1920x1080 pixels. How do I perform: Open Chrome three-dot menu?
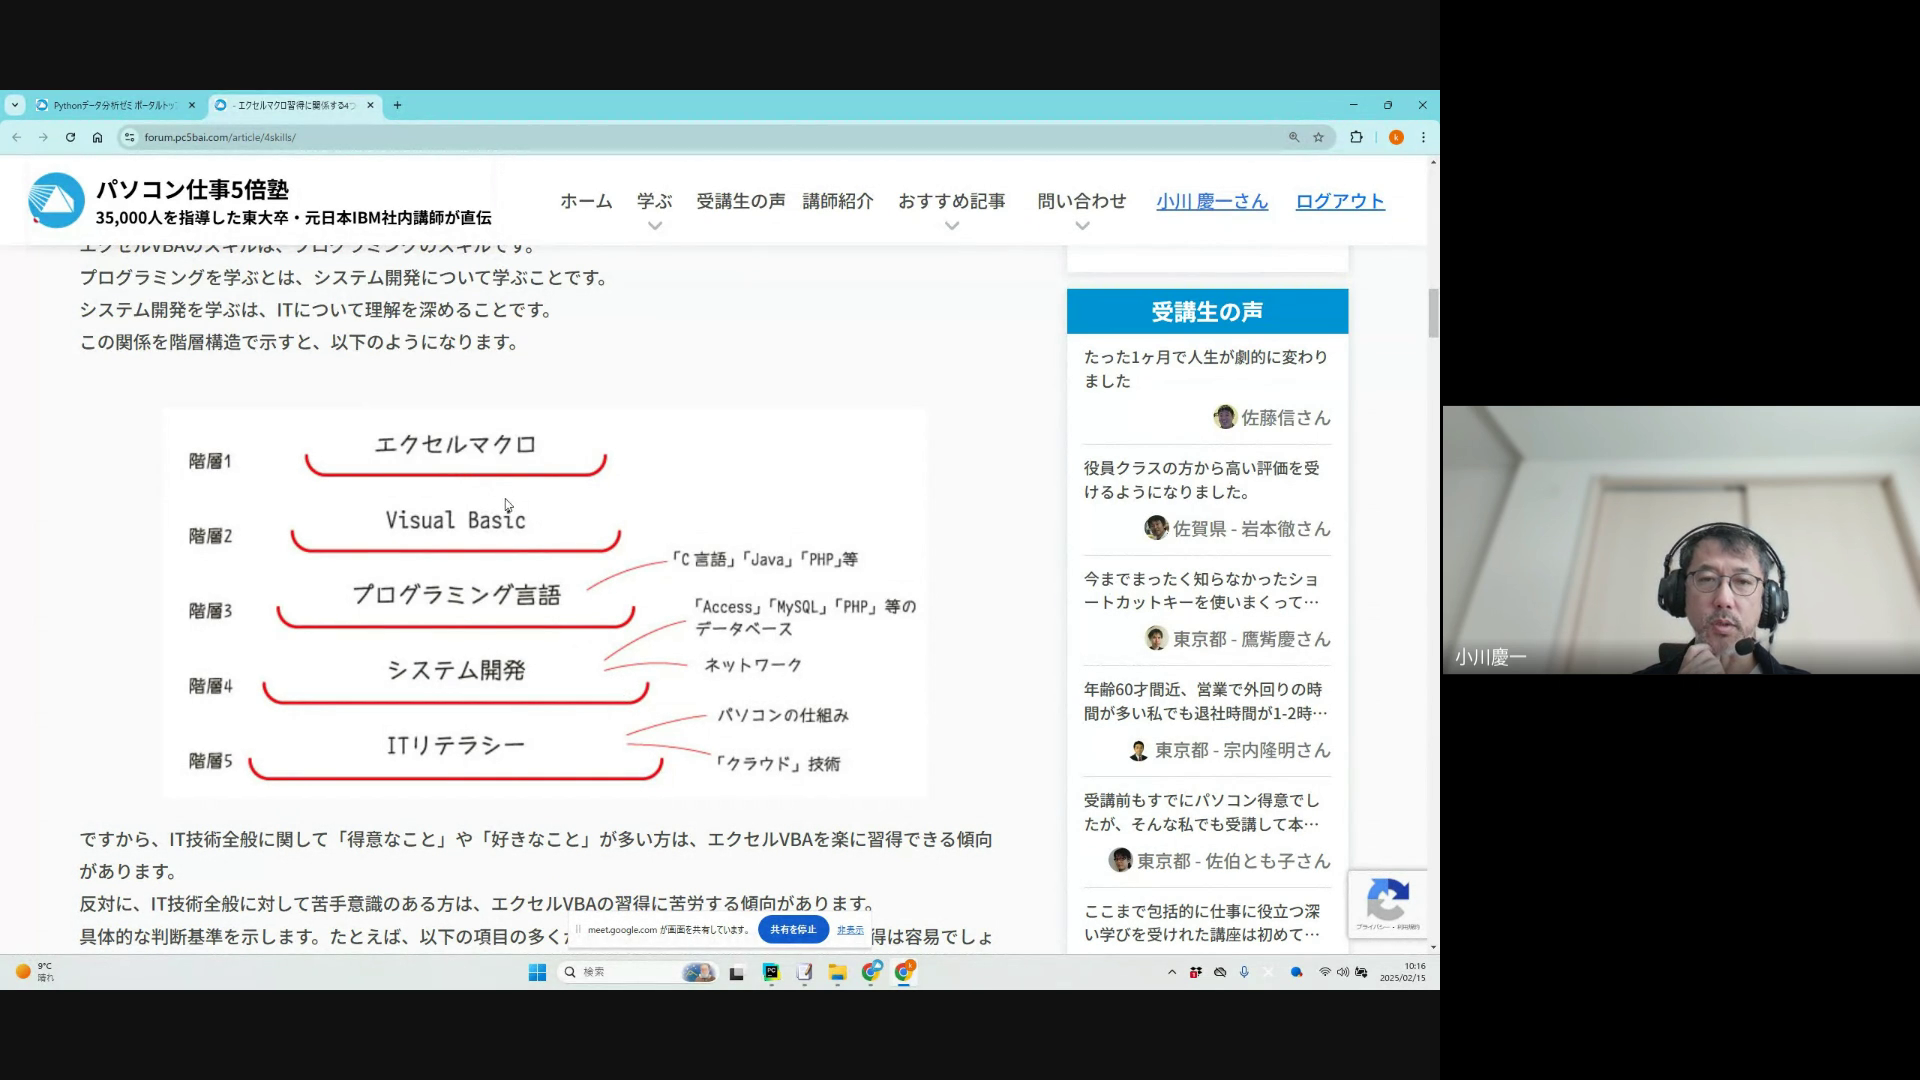1423,137
